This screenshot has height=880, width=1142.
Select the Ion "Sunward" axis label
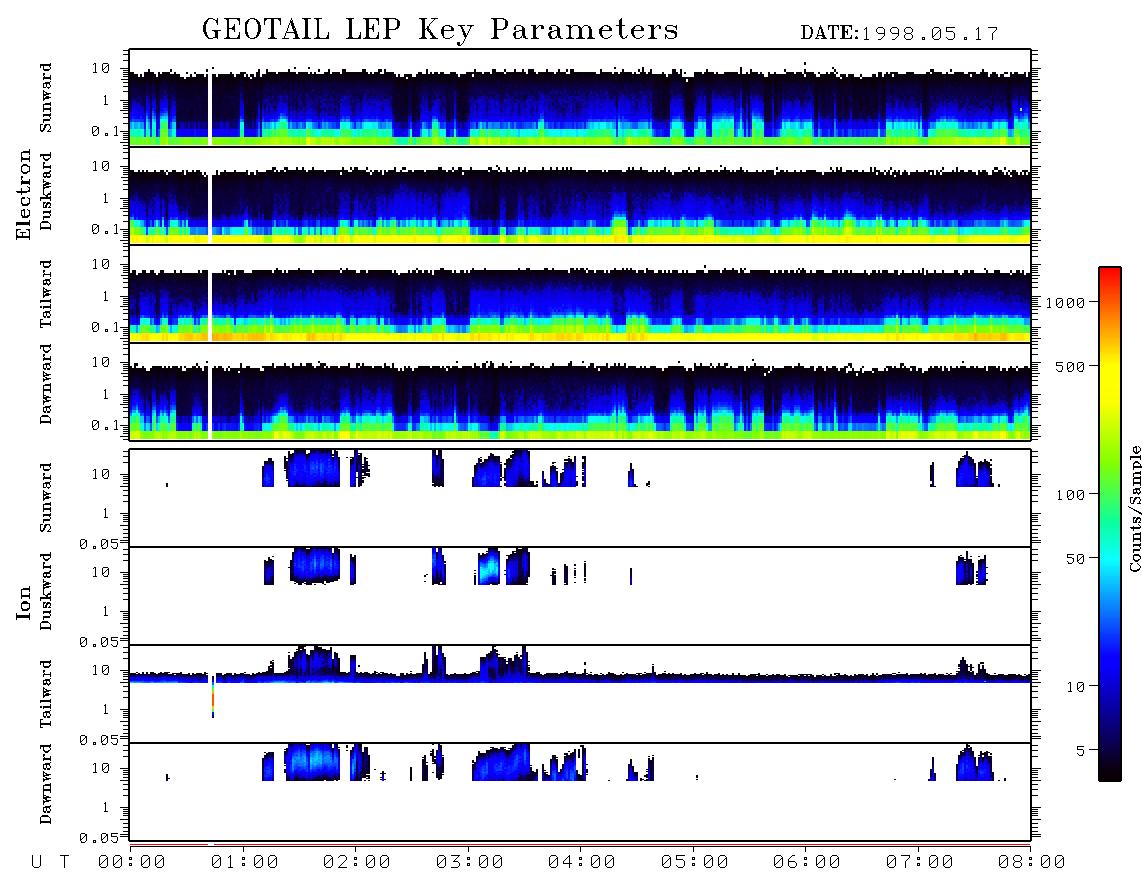pyautogui.click(x=46, y=497)
